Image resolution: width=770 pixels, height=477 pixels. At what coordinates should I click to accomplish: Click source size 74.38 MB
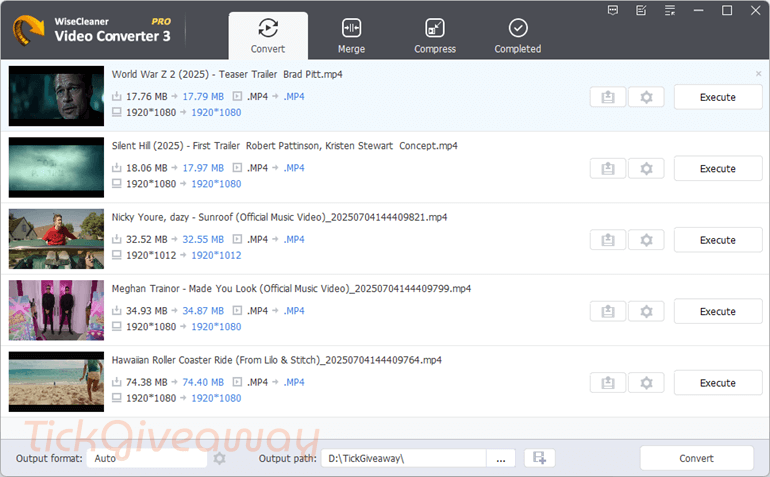point(147,382)
